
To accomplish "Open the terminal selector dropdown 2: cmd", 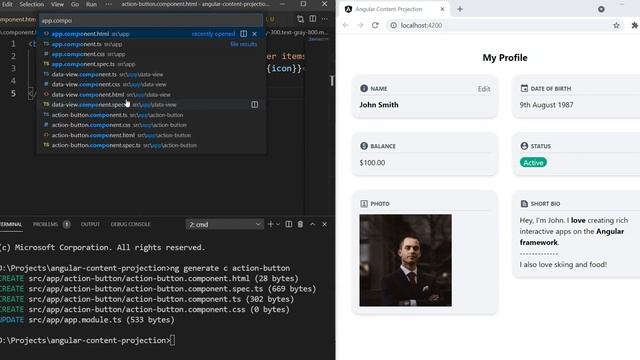I will pos(224,224).
